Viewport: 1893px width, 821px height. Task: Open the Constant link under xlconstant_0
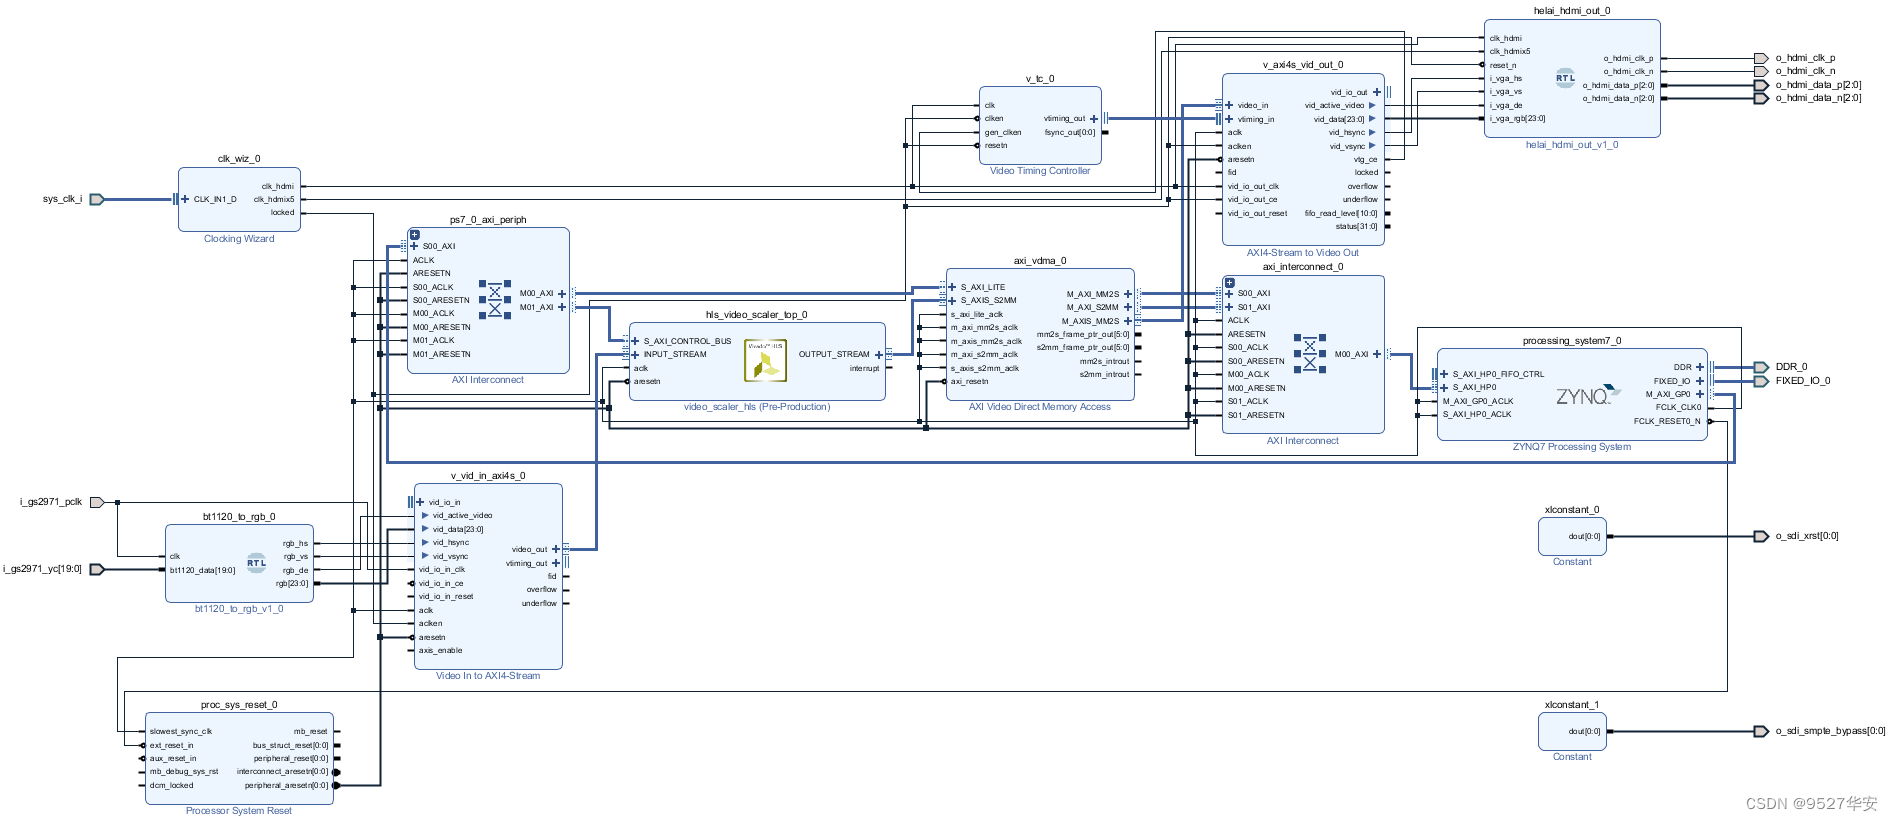coord(1572,562)
